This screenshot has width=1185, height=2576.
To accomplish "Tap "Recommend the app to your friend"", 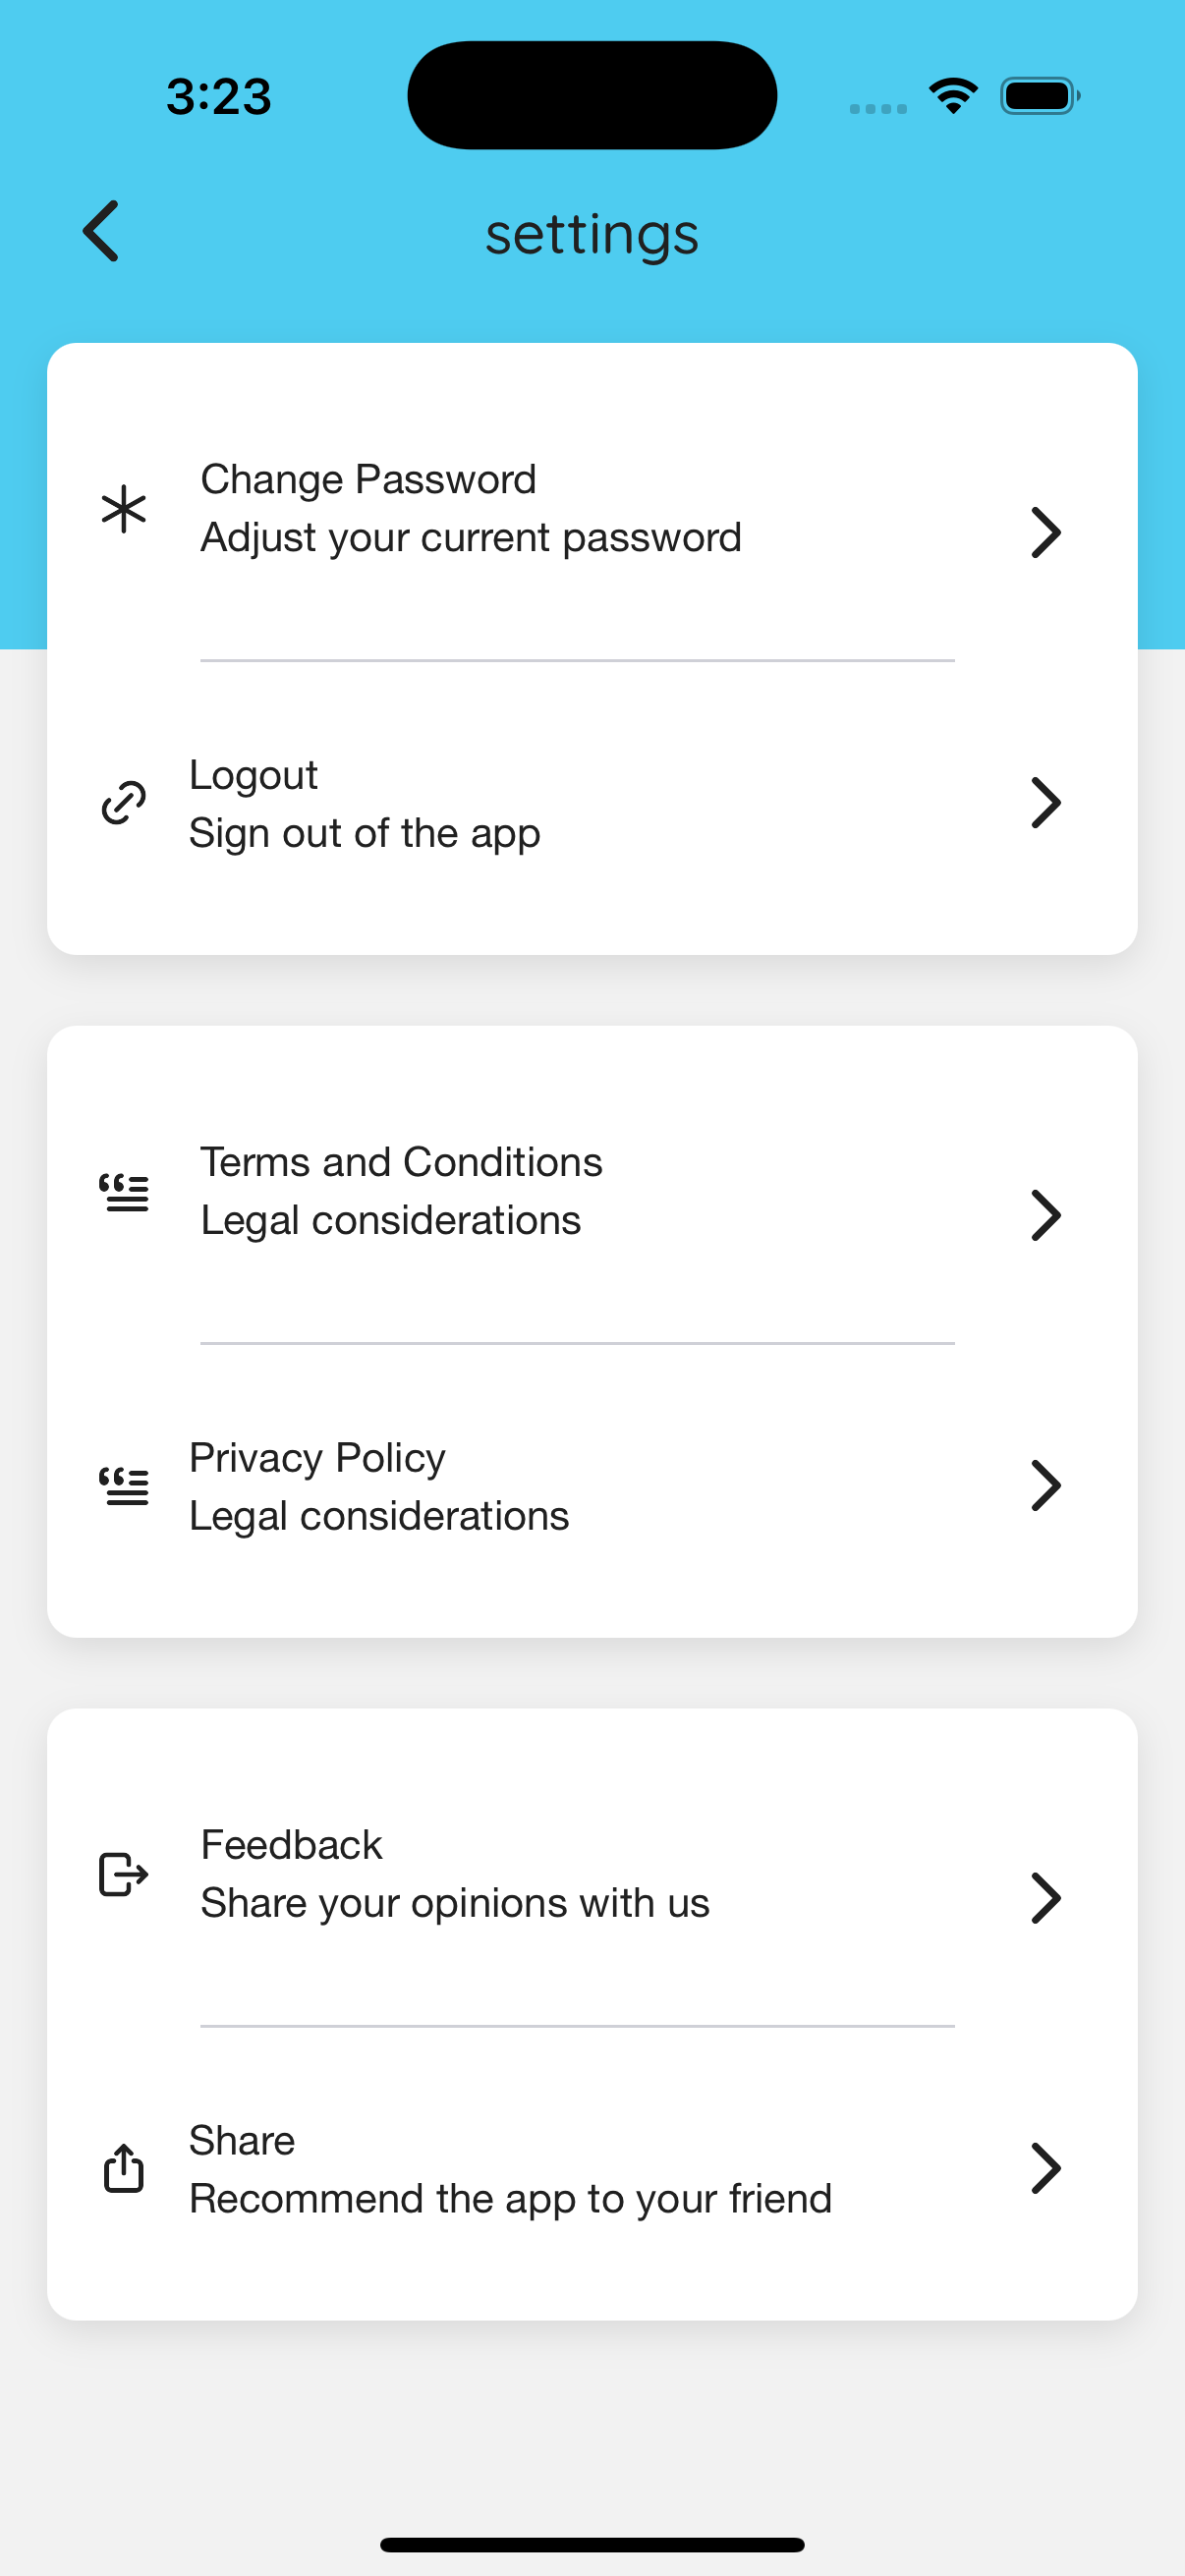I will click(x=510, y=2198).
